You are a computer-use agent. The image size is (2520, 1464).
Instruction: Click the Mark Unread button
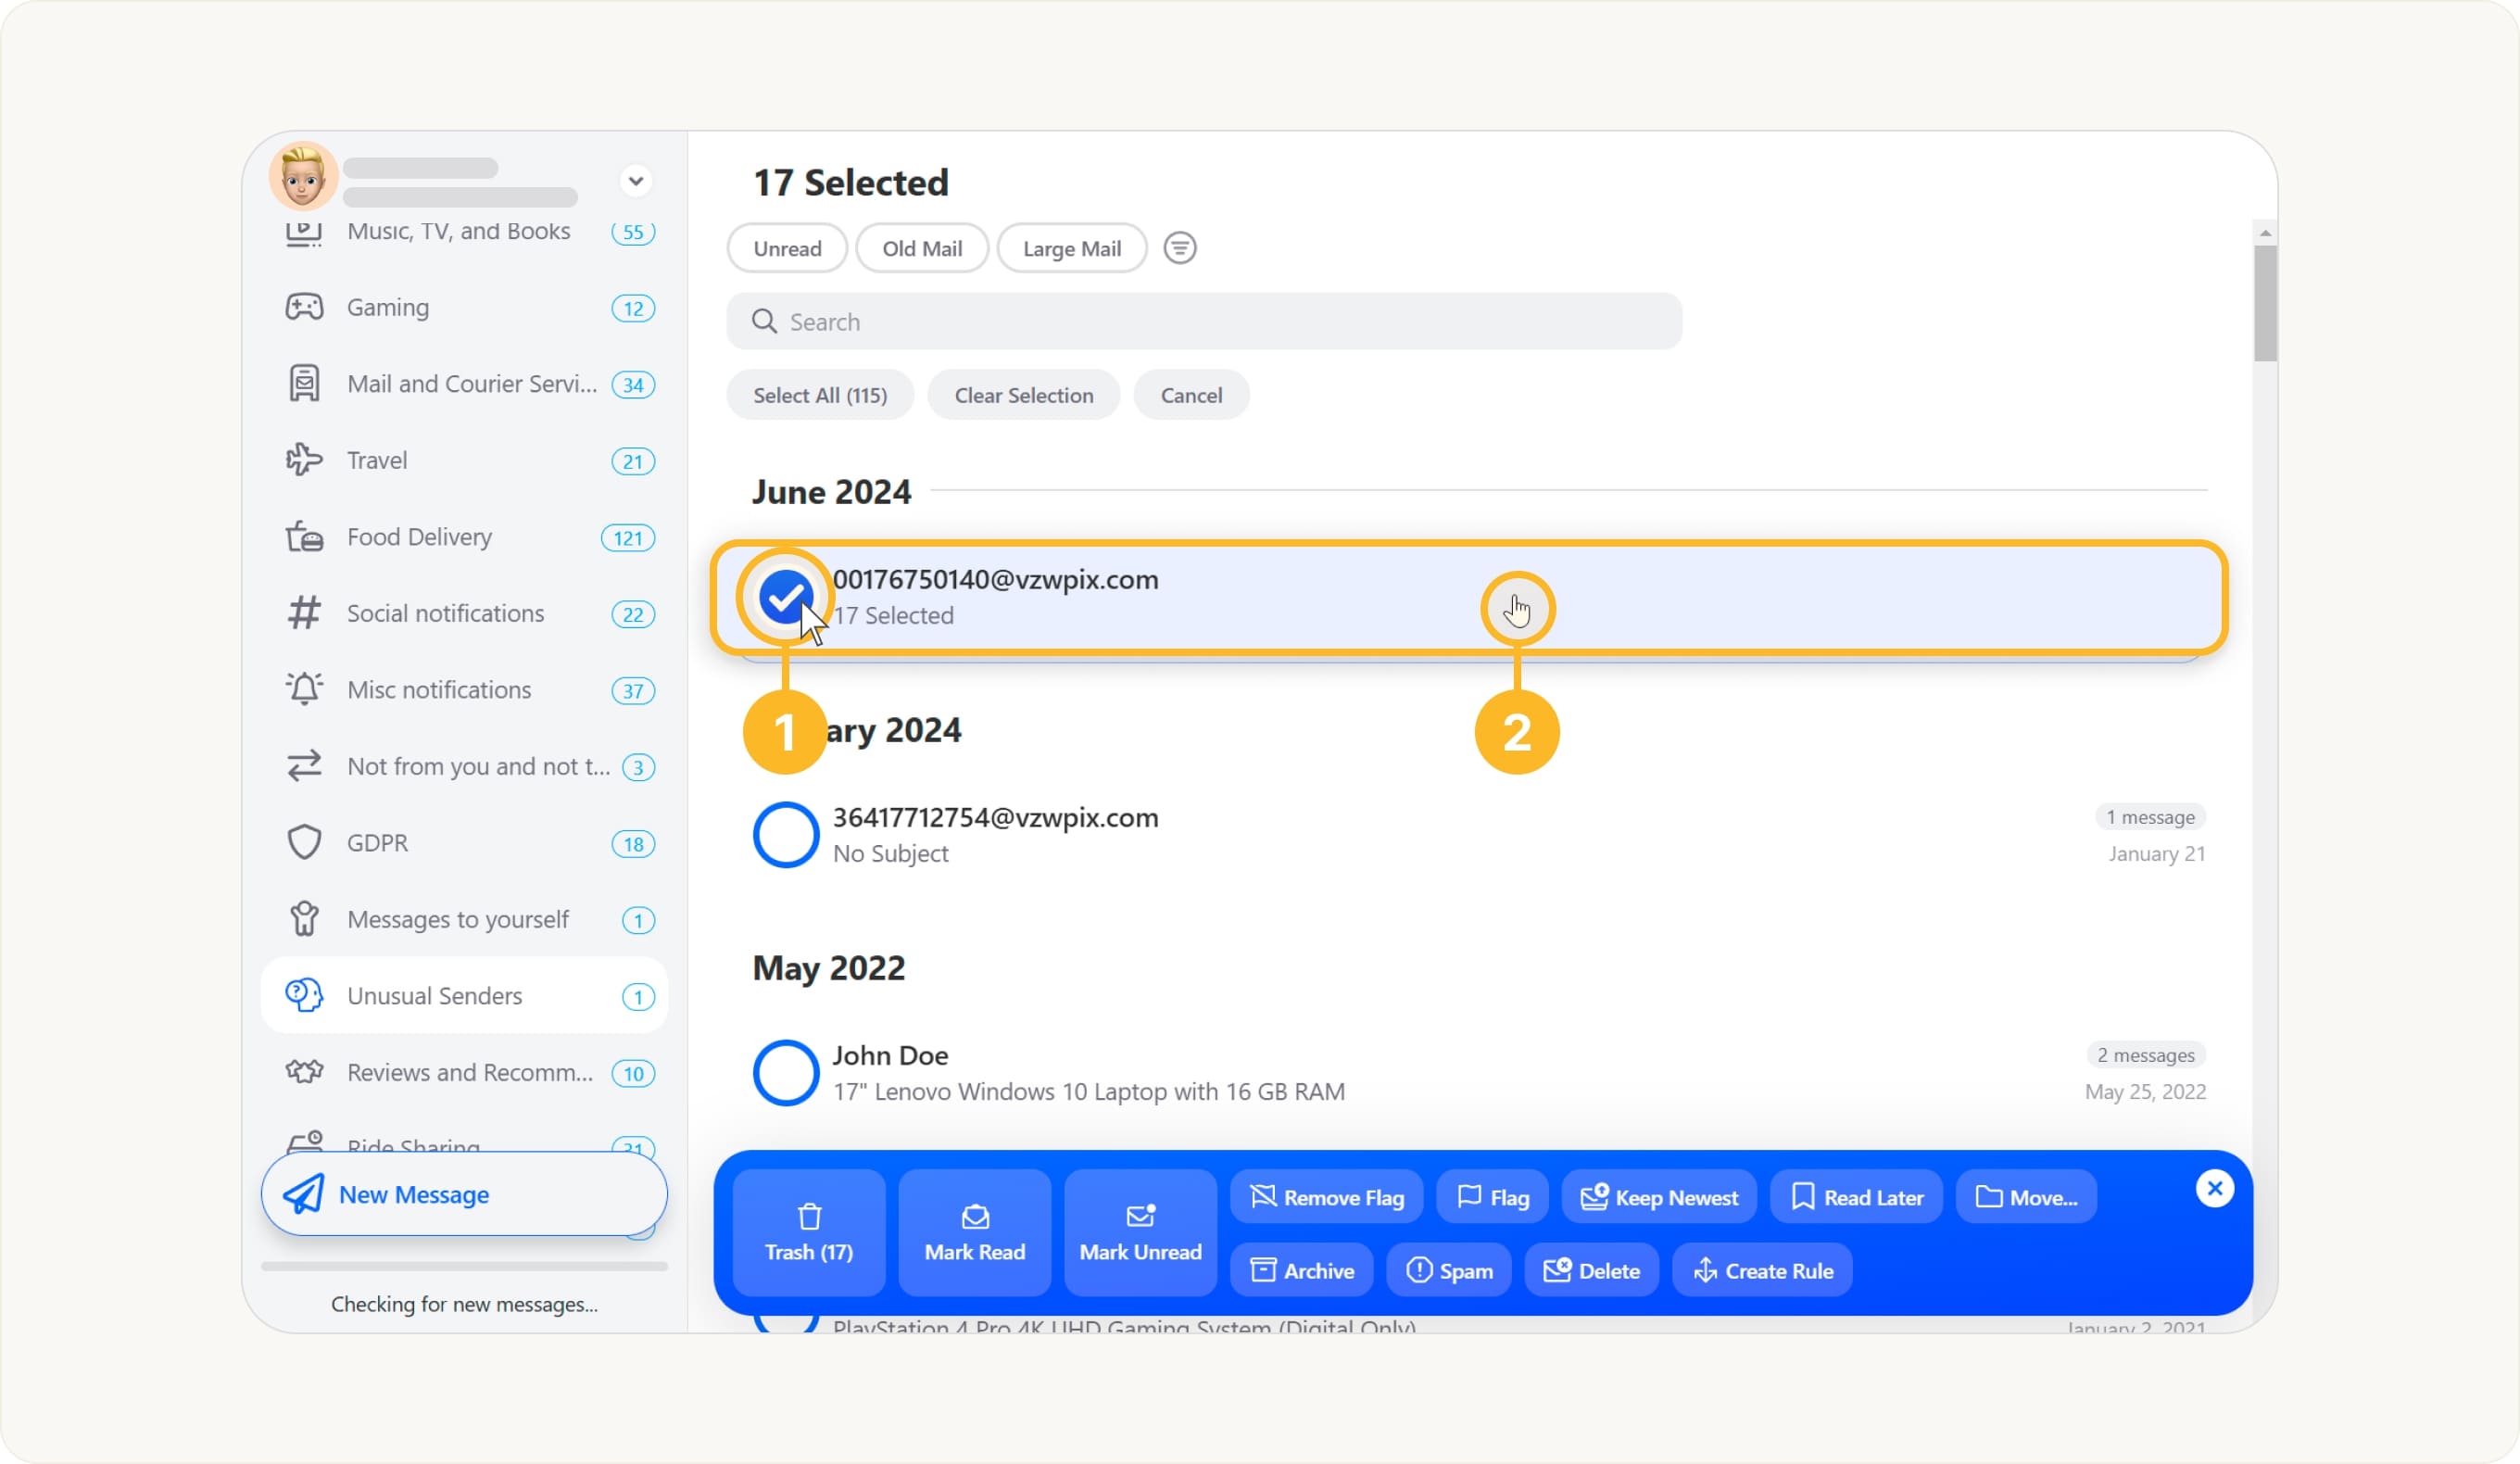pos(1140,1232)
